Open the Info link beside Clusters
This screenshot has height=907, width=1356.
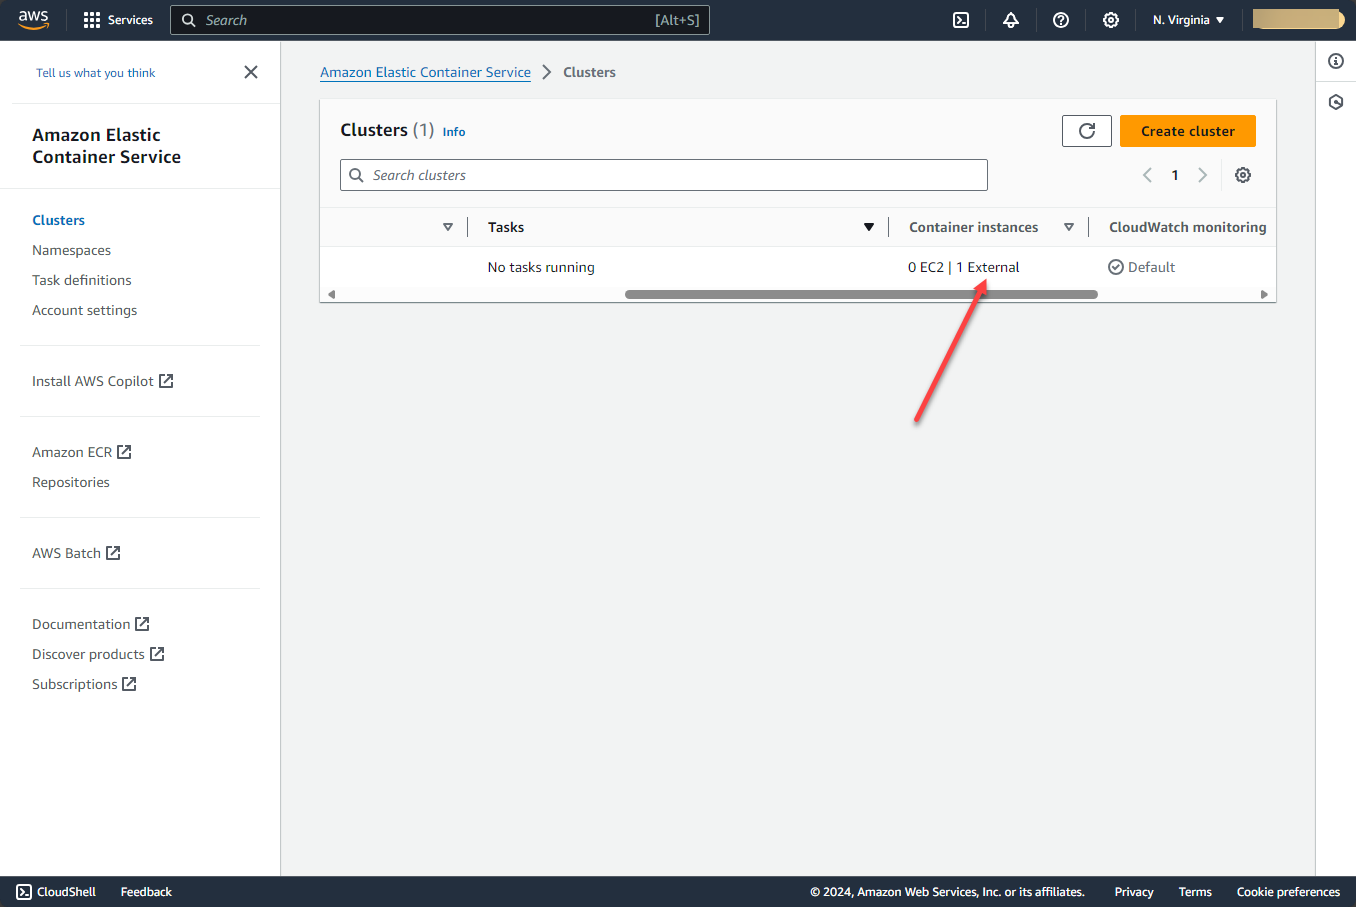click(454, 132)
